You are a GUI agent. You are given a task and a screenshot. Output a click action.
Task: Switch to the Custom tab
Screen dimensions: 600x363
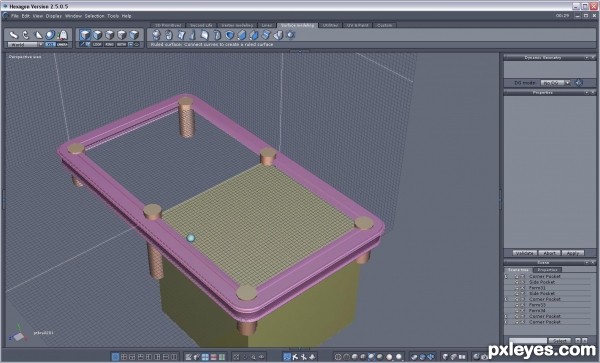click(x=385, y=25)
